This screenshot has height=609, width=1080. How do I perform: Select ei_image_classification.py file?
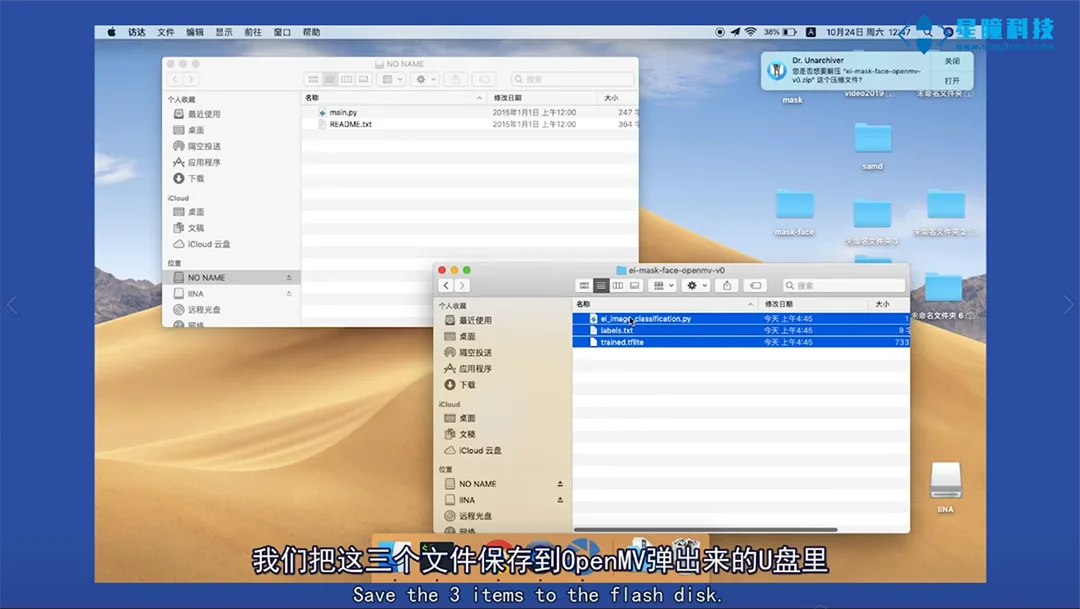point(741,318)
